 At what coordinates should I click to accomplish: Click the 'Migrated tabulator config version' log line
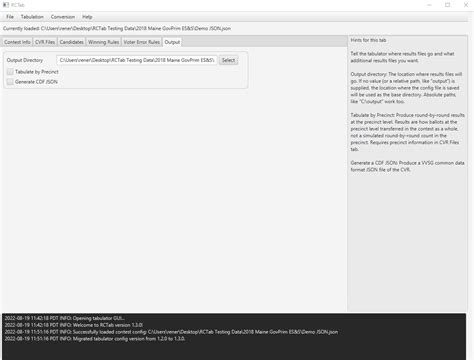click(95, 339)
